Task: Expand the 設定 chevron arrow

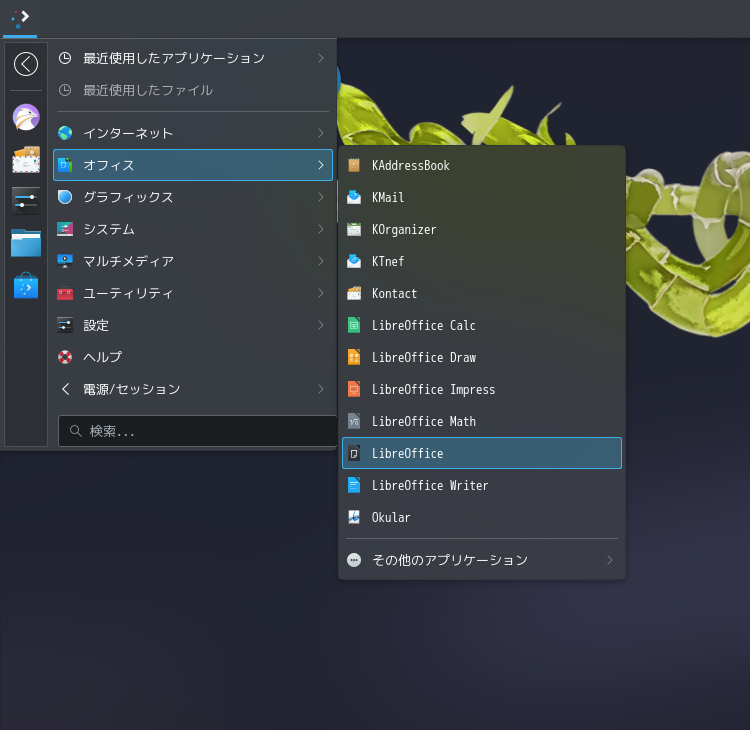Action: (321, 325)
